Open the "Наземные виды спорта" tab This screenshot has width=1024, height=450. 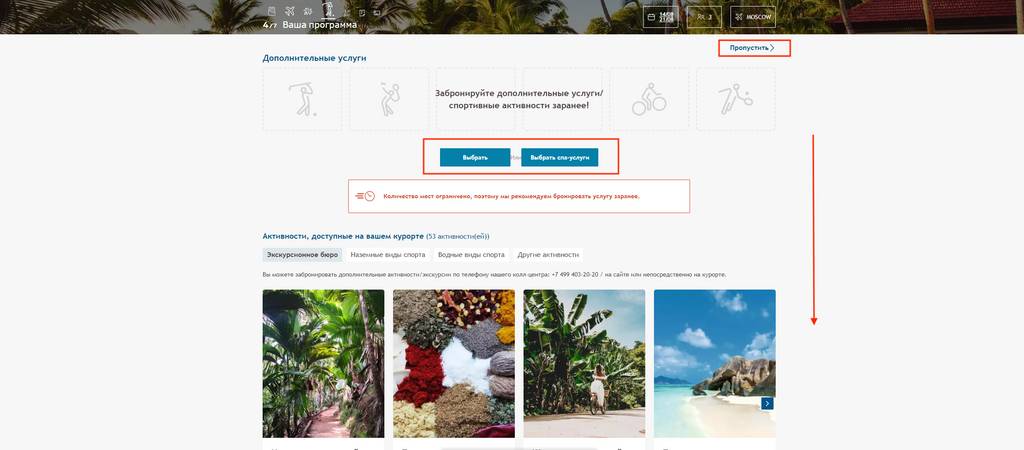pyautogui.click(x=388, y=255)
